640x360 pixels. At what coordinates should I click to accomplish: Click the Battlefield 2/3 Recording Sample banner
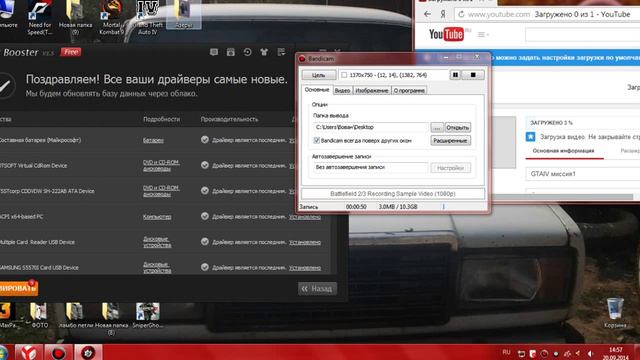(x=393, y=194)
